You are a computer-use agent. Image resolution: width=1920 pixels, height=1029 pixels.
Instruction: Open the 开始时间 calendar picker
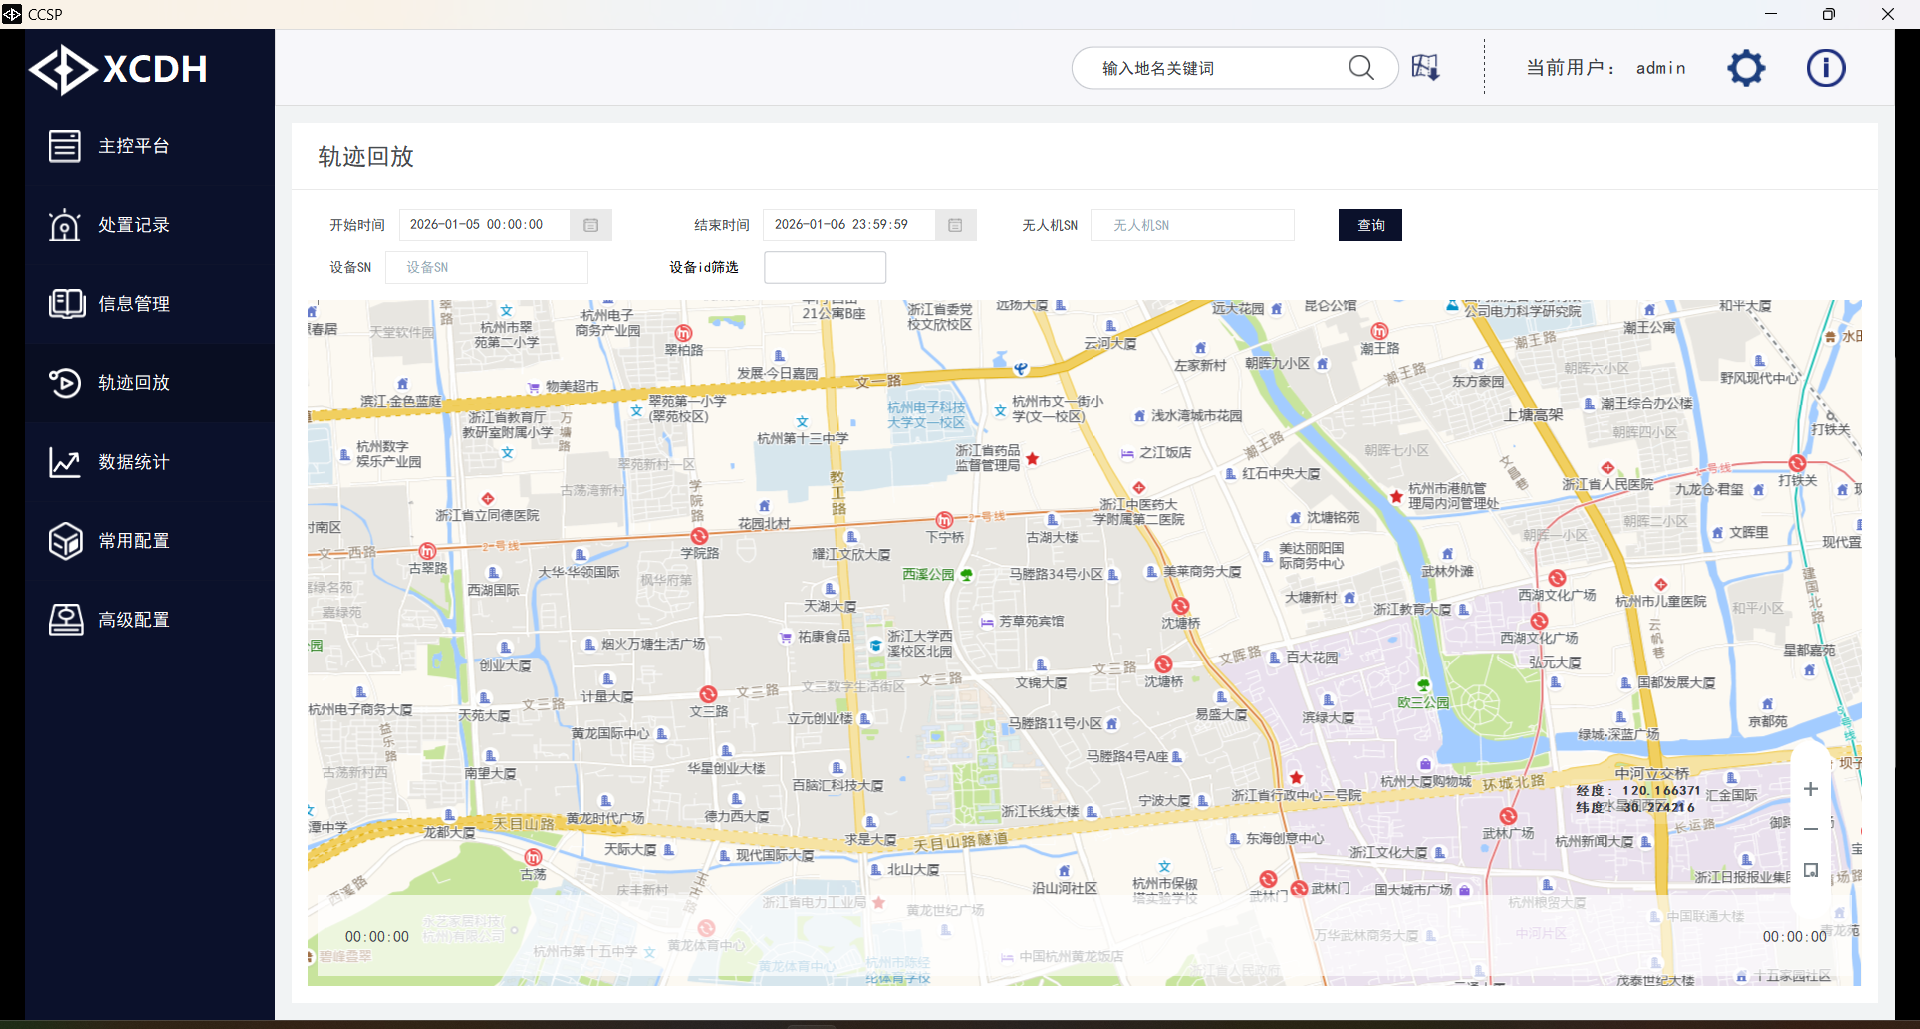(x=590, y=225)
